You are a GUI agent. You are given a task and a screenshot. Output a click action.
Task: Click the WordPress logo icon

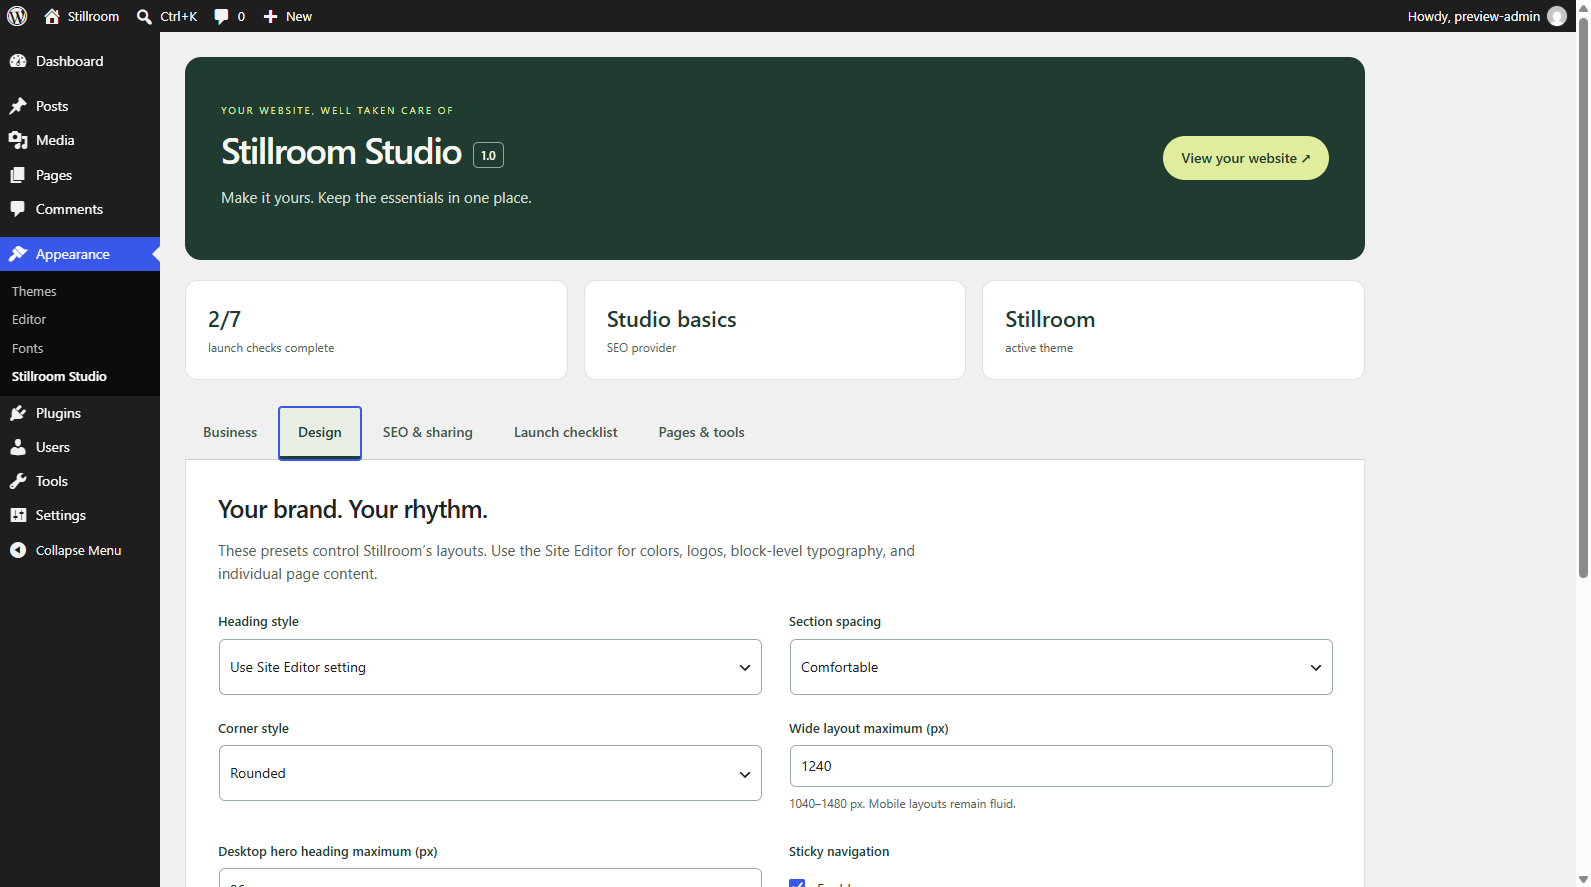pyautogui.click(x=17, y=16)
